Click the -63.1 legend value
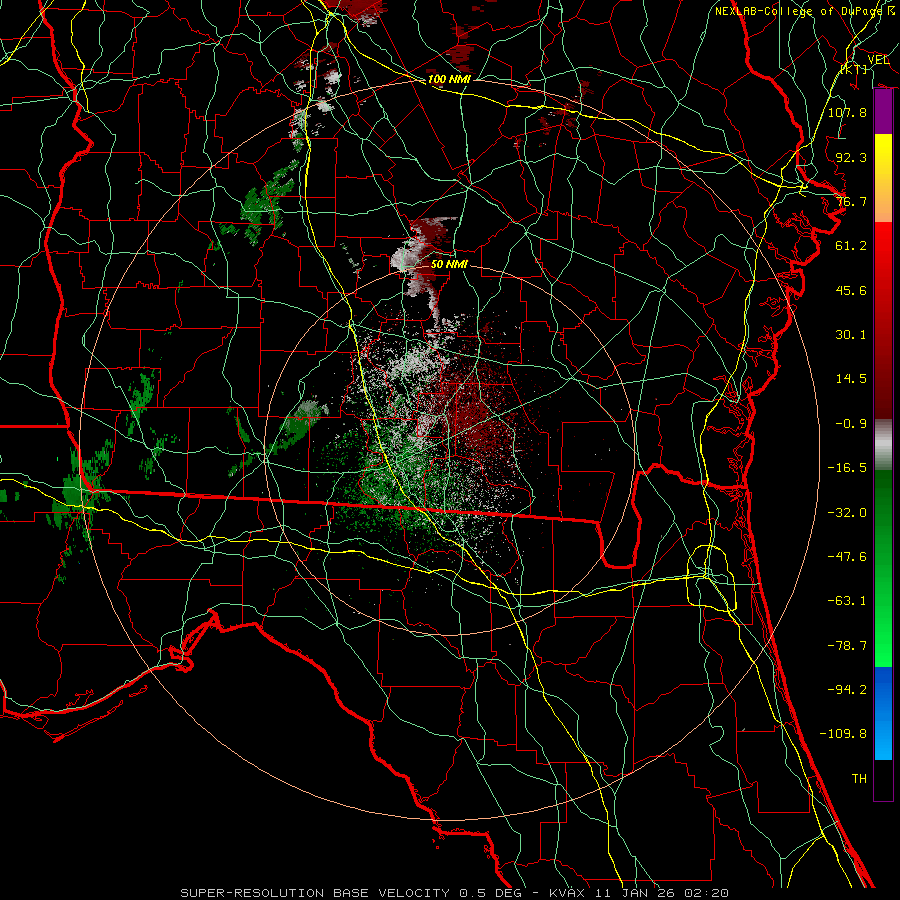The image size is (900, 900). point(847,601)
